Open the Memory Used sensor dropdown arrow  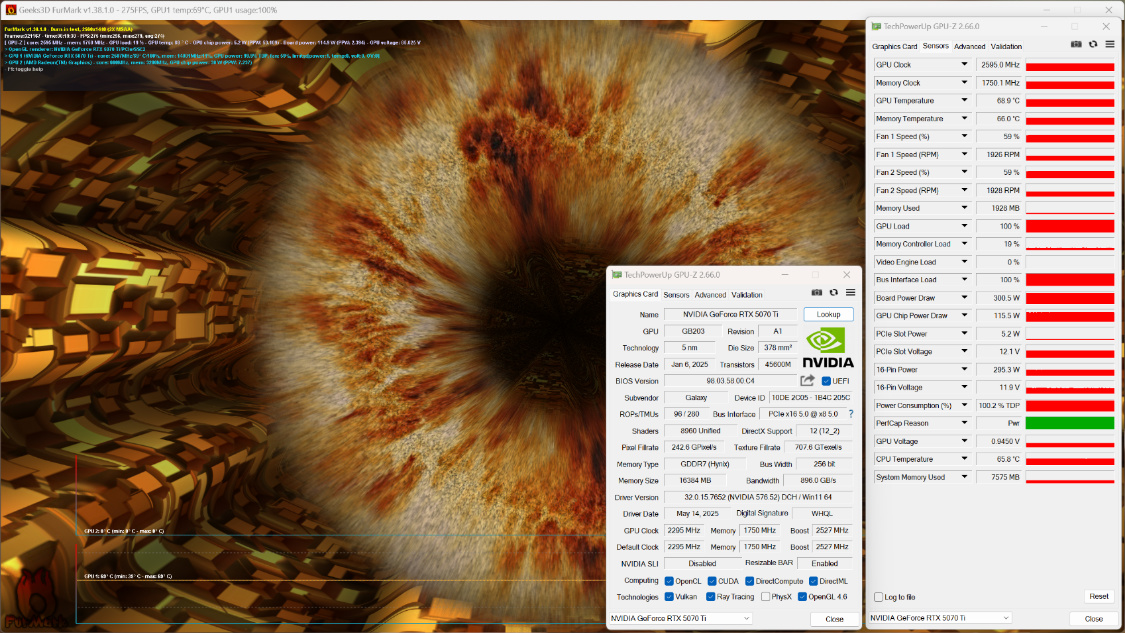coord(964,208)
